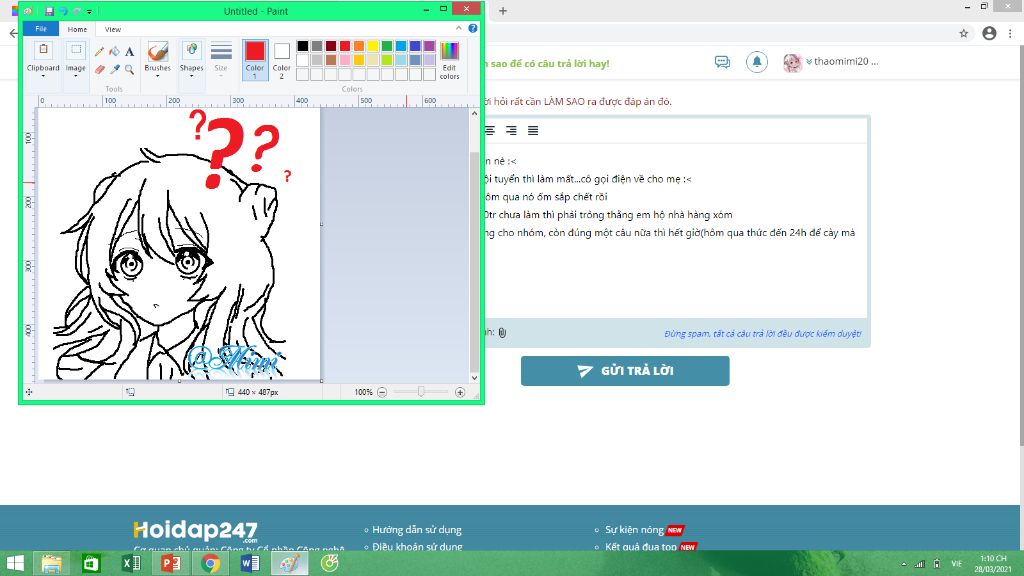Open Customize Quick Access Toolbar dropdown
The image size is (1024, 576).
click(89, 12)
